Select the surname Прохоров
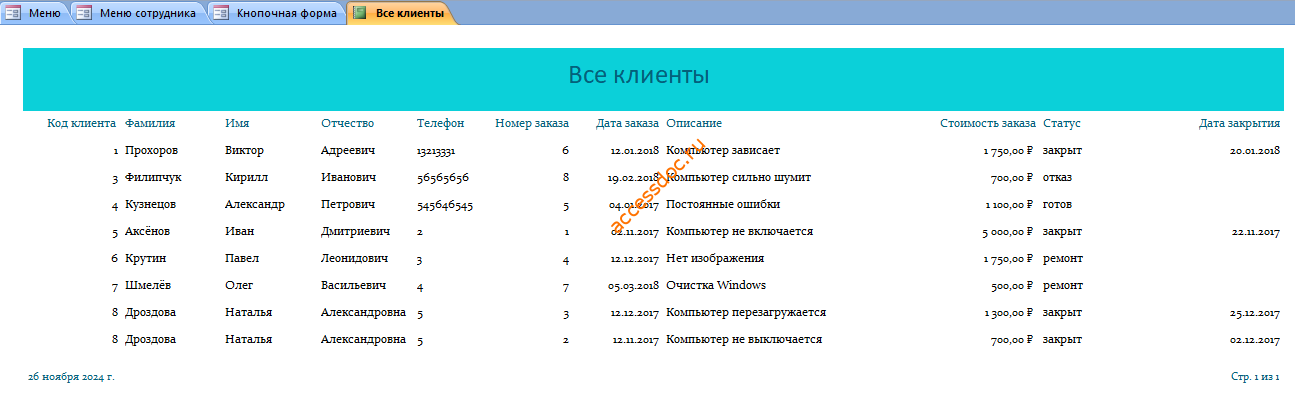This screenshot has height=411, width=1295. [152, 150]
